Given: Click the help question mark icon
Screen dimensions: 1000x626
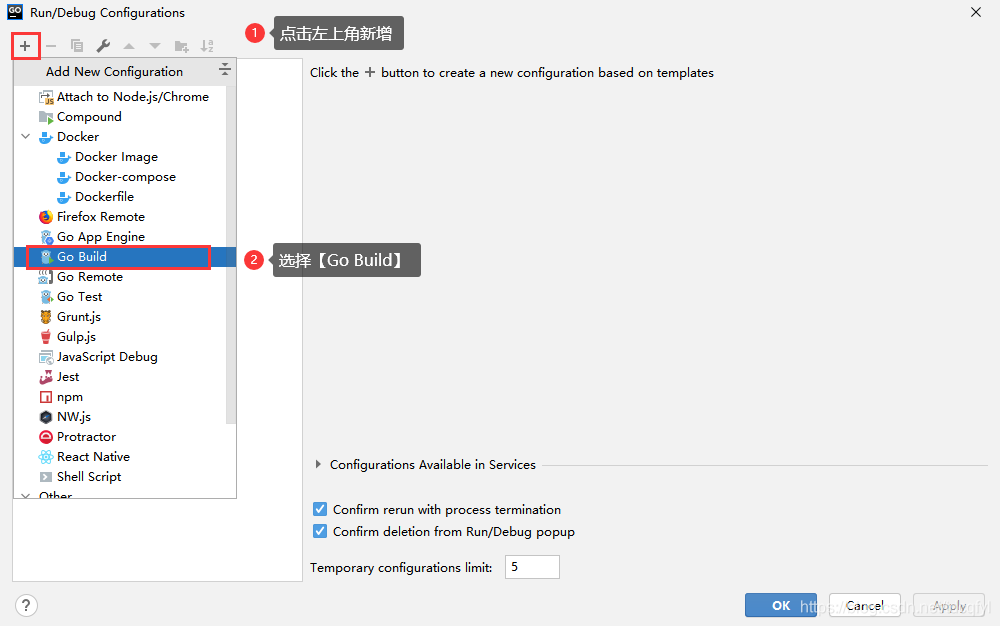Looking at the screenshot, I should tap(27, 605).
